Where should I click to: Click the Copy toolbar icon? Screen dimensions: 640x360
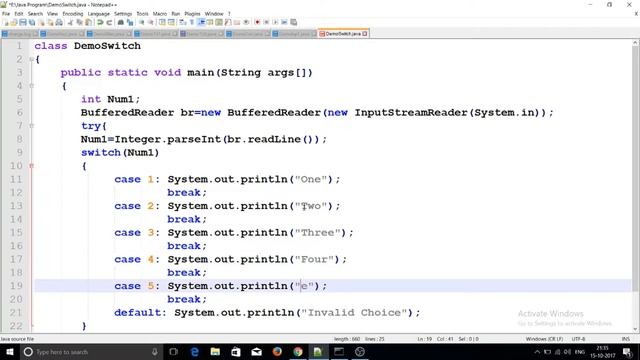coord(79,22)
